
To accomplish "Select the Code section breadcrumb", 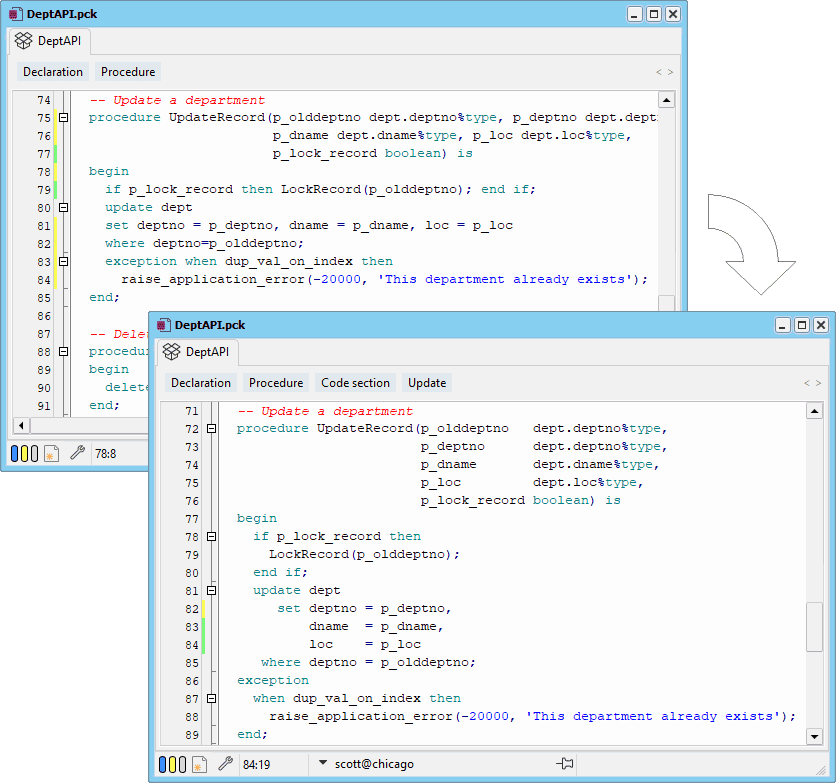I will click(x=355, y=383).
